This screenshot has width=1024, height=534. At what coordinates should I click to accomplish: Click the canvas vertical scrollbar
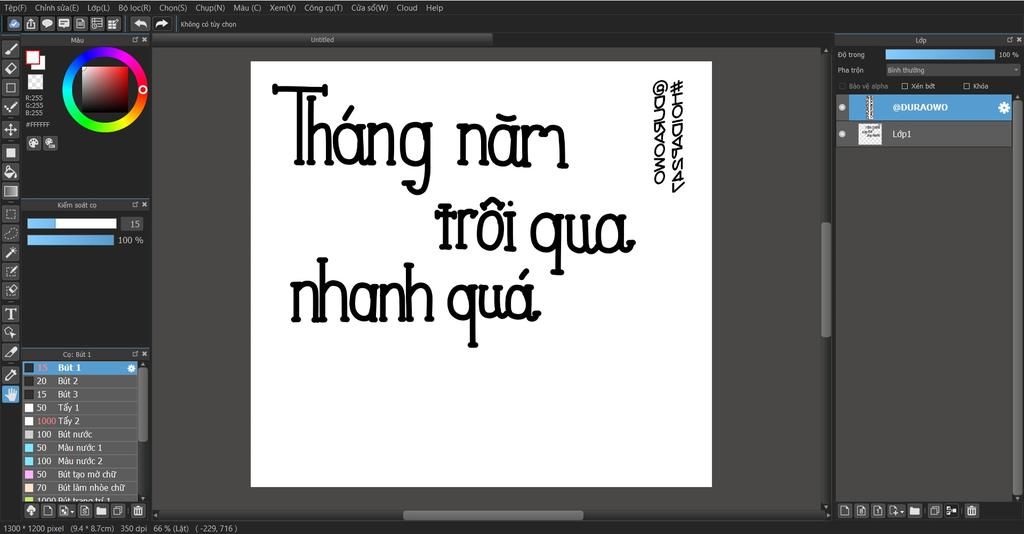click(825, 279)
